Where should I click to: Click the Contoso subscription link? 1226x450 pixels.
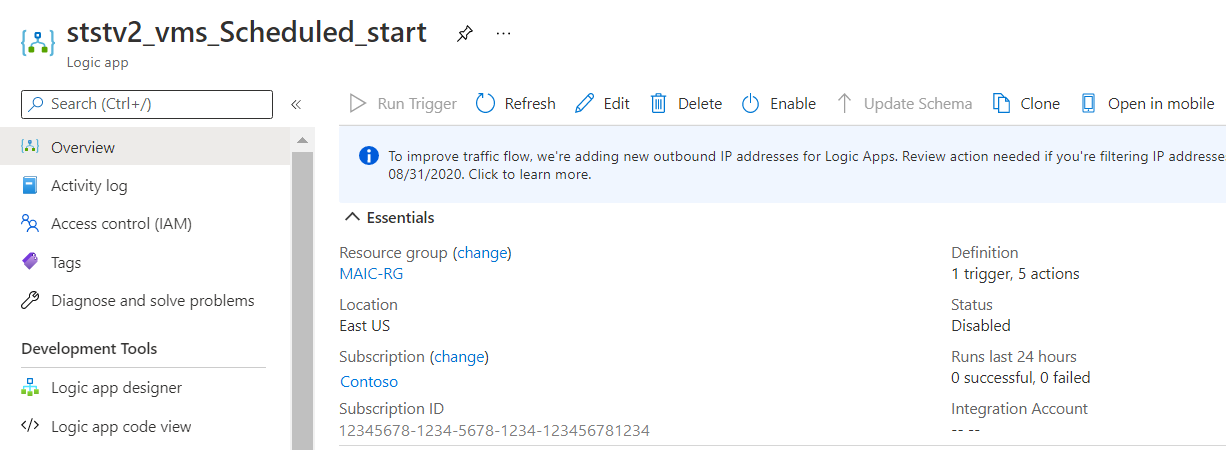[369, 381]
